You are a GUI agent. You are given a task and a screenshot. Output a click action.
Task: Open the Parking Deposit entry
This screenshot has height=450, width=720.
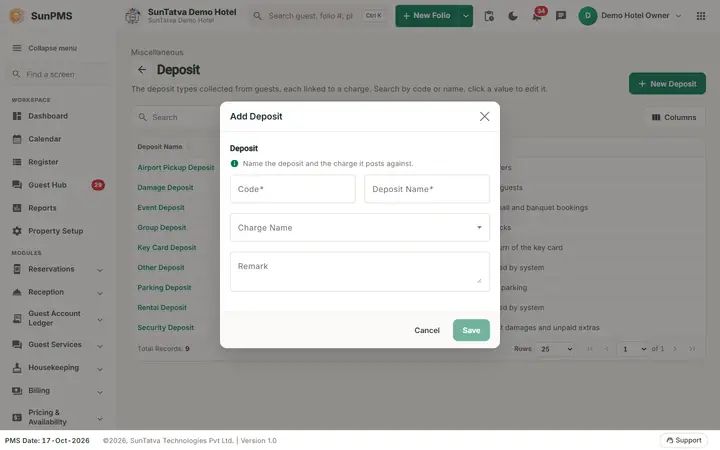tap(164, 287)
